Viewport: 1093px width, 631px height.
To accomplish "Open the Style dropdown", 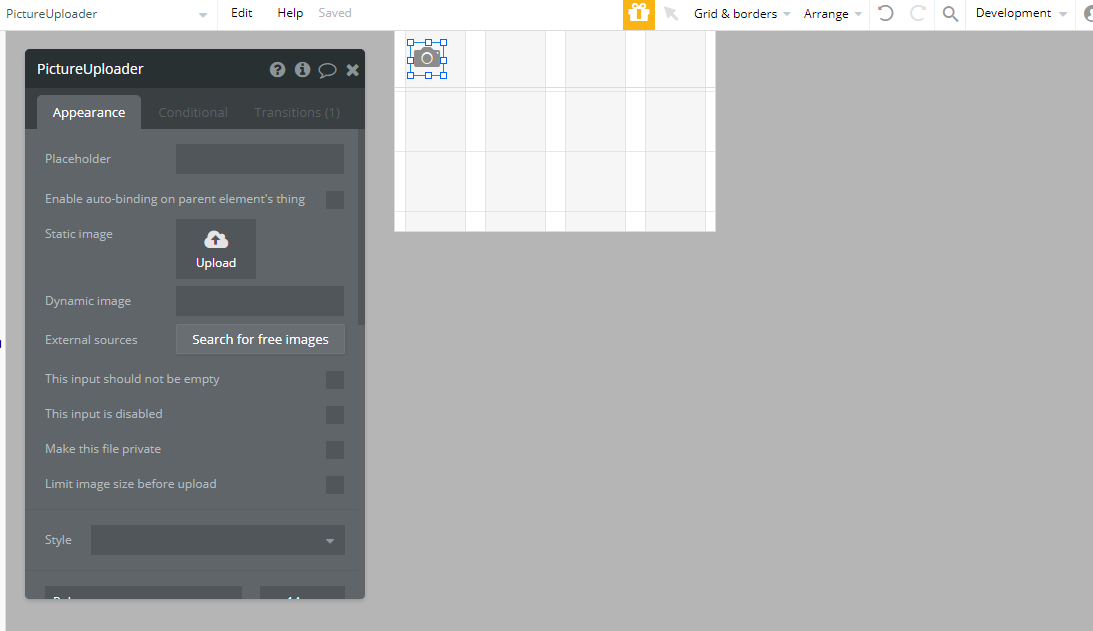I will (x=217, y=540).
